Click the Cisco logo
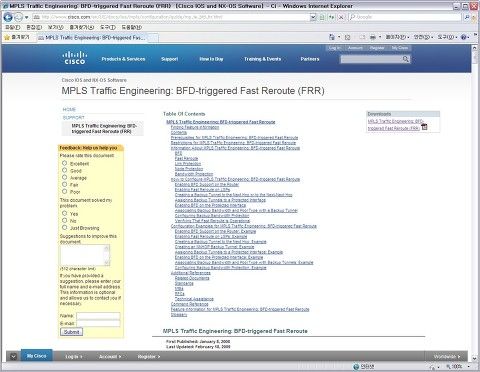Viewport: 480px width, 372px height. pos(75,58)
